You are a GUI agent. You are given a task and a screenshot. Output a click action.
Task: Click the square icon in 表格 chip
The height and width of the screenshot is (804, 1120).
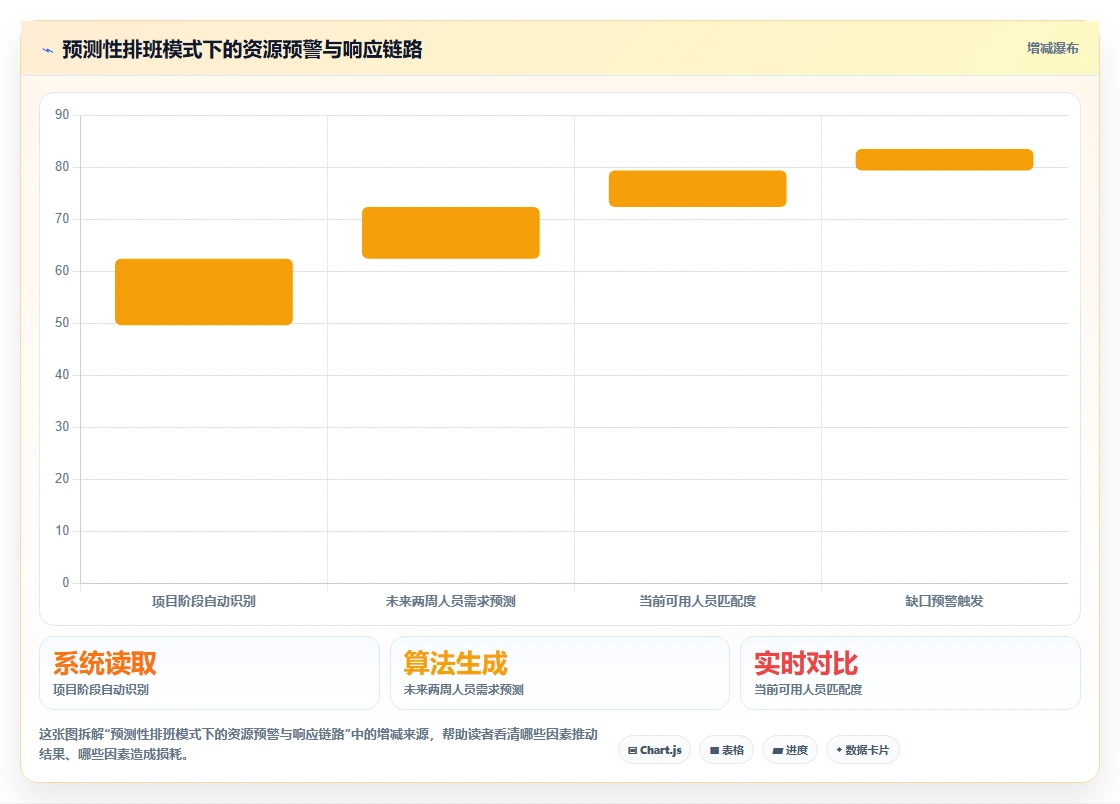pos(714,750)
